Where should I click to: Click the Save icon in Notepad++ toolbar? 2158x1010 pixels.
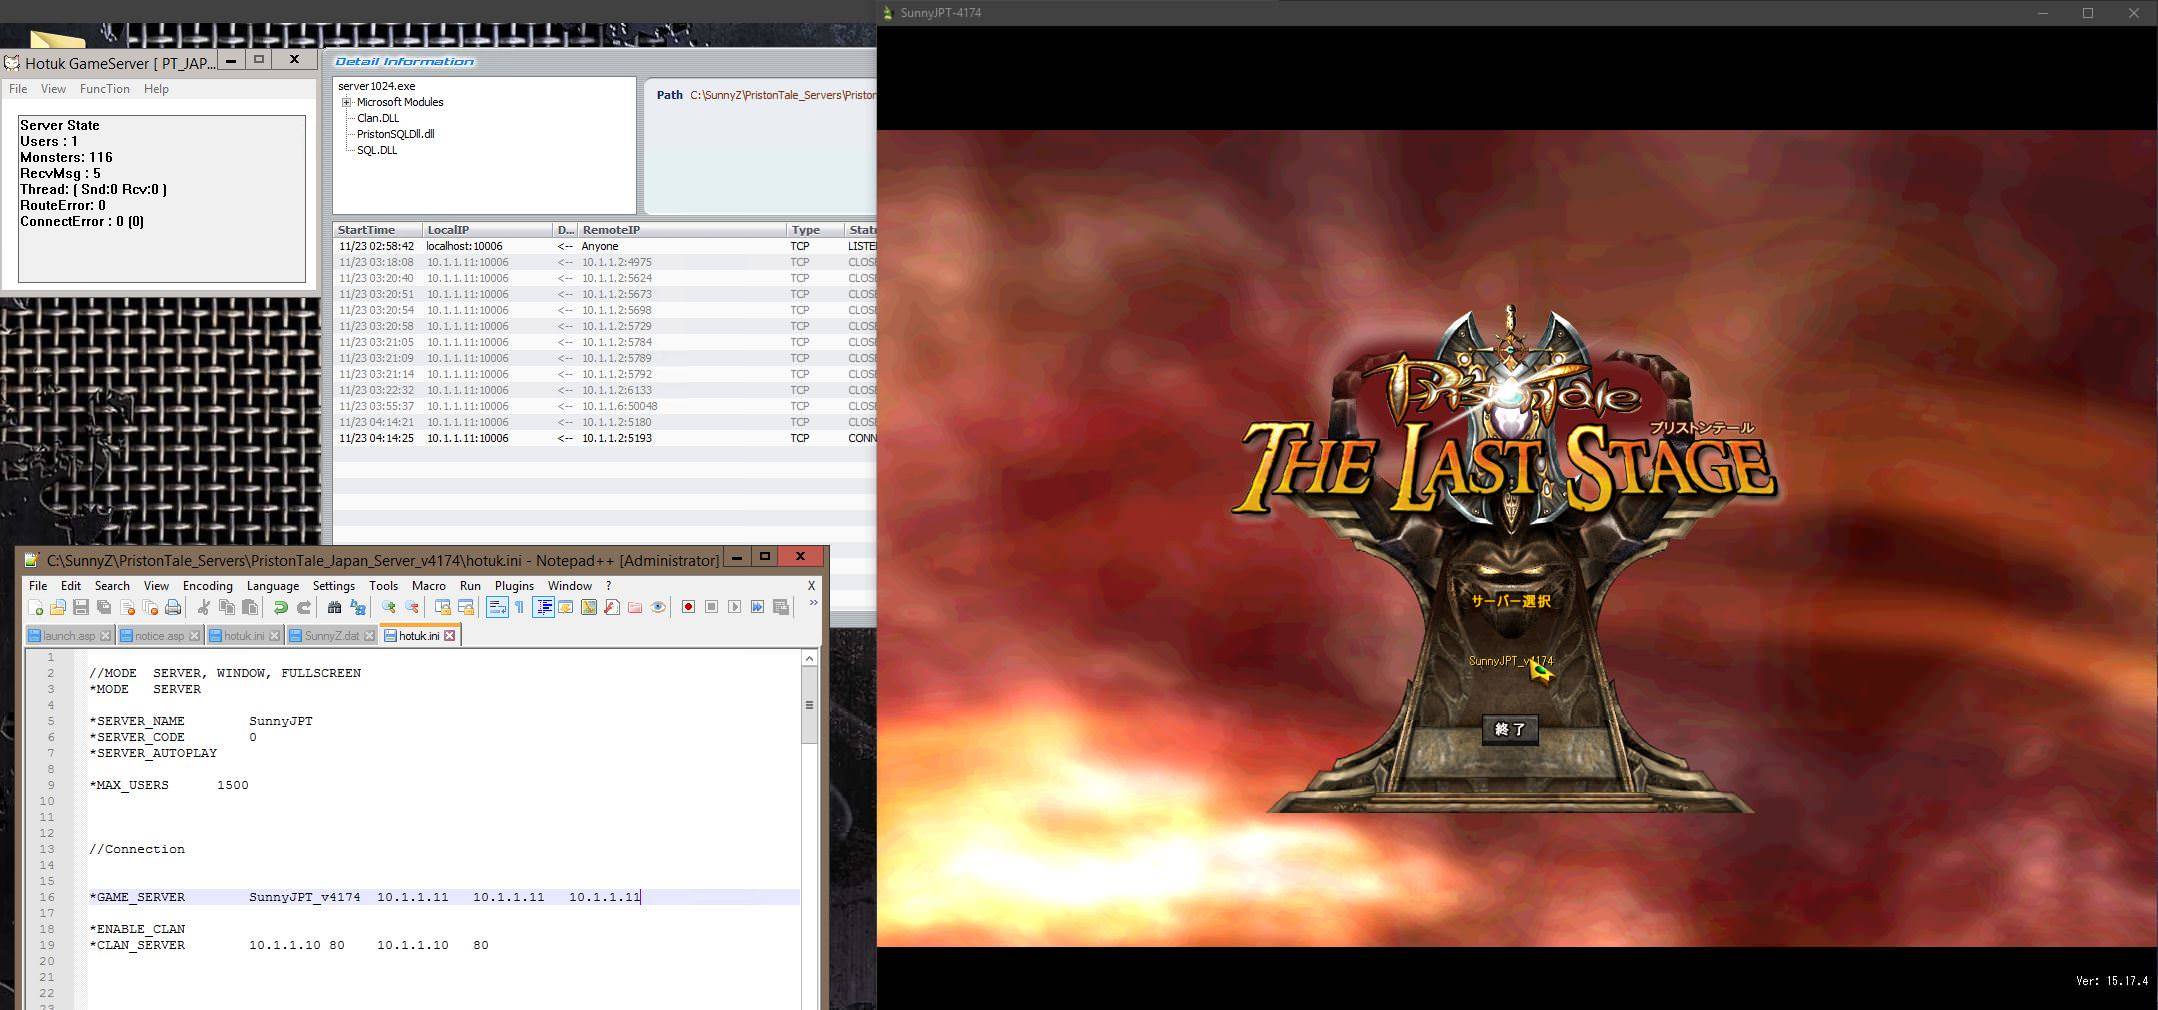coord(81,607)
